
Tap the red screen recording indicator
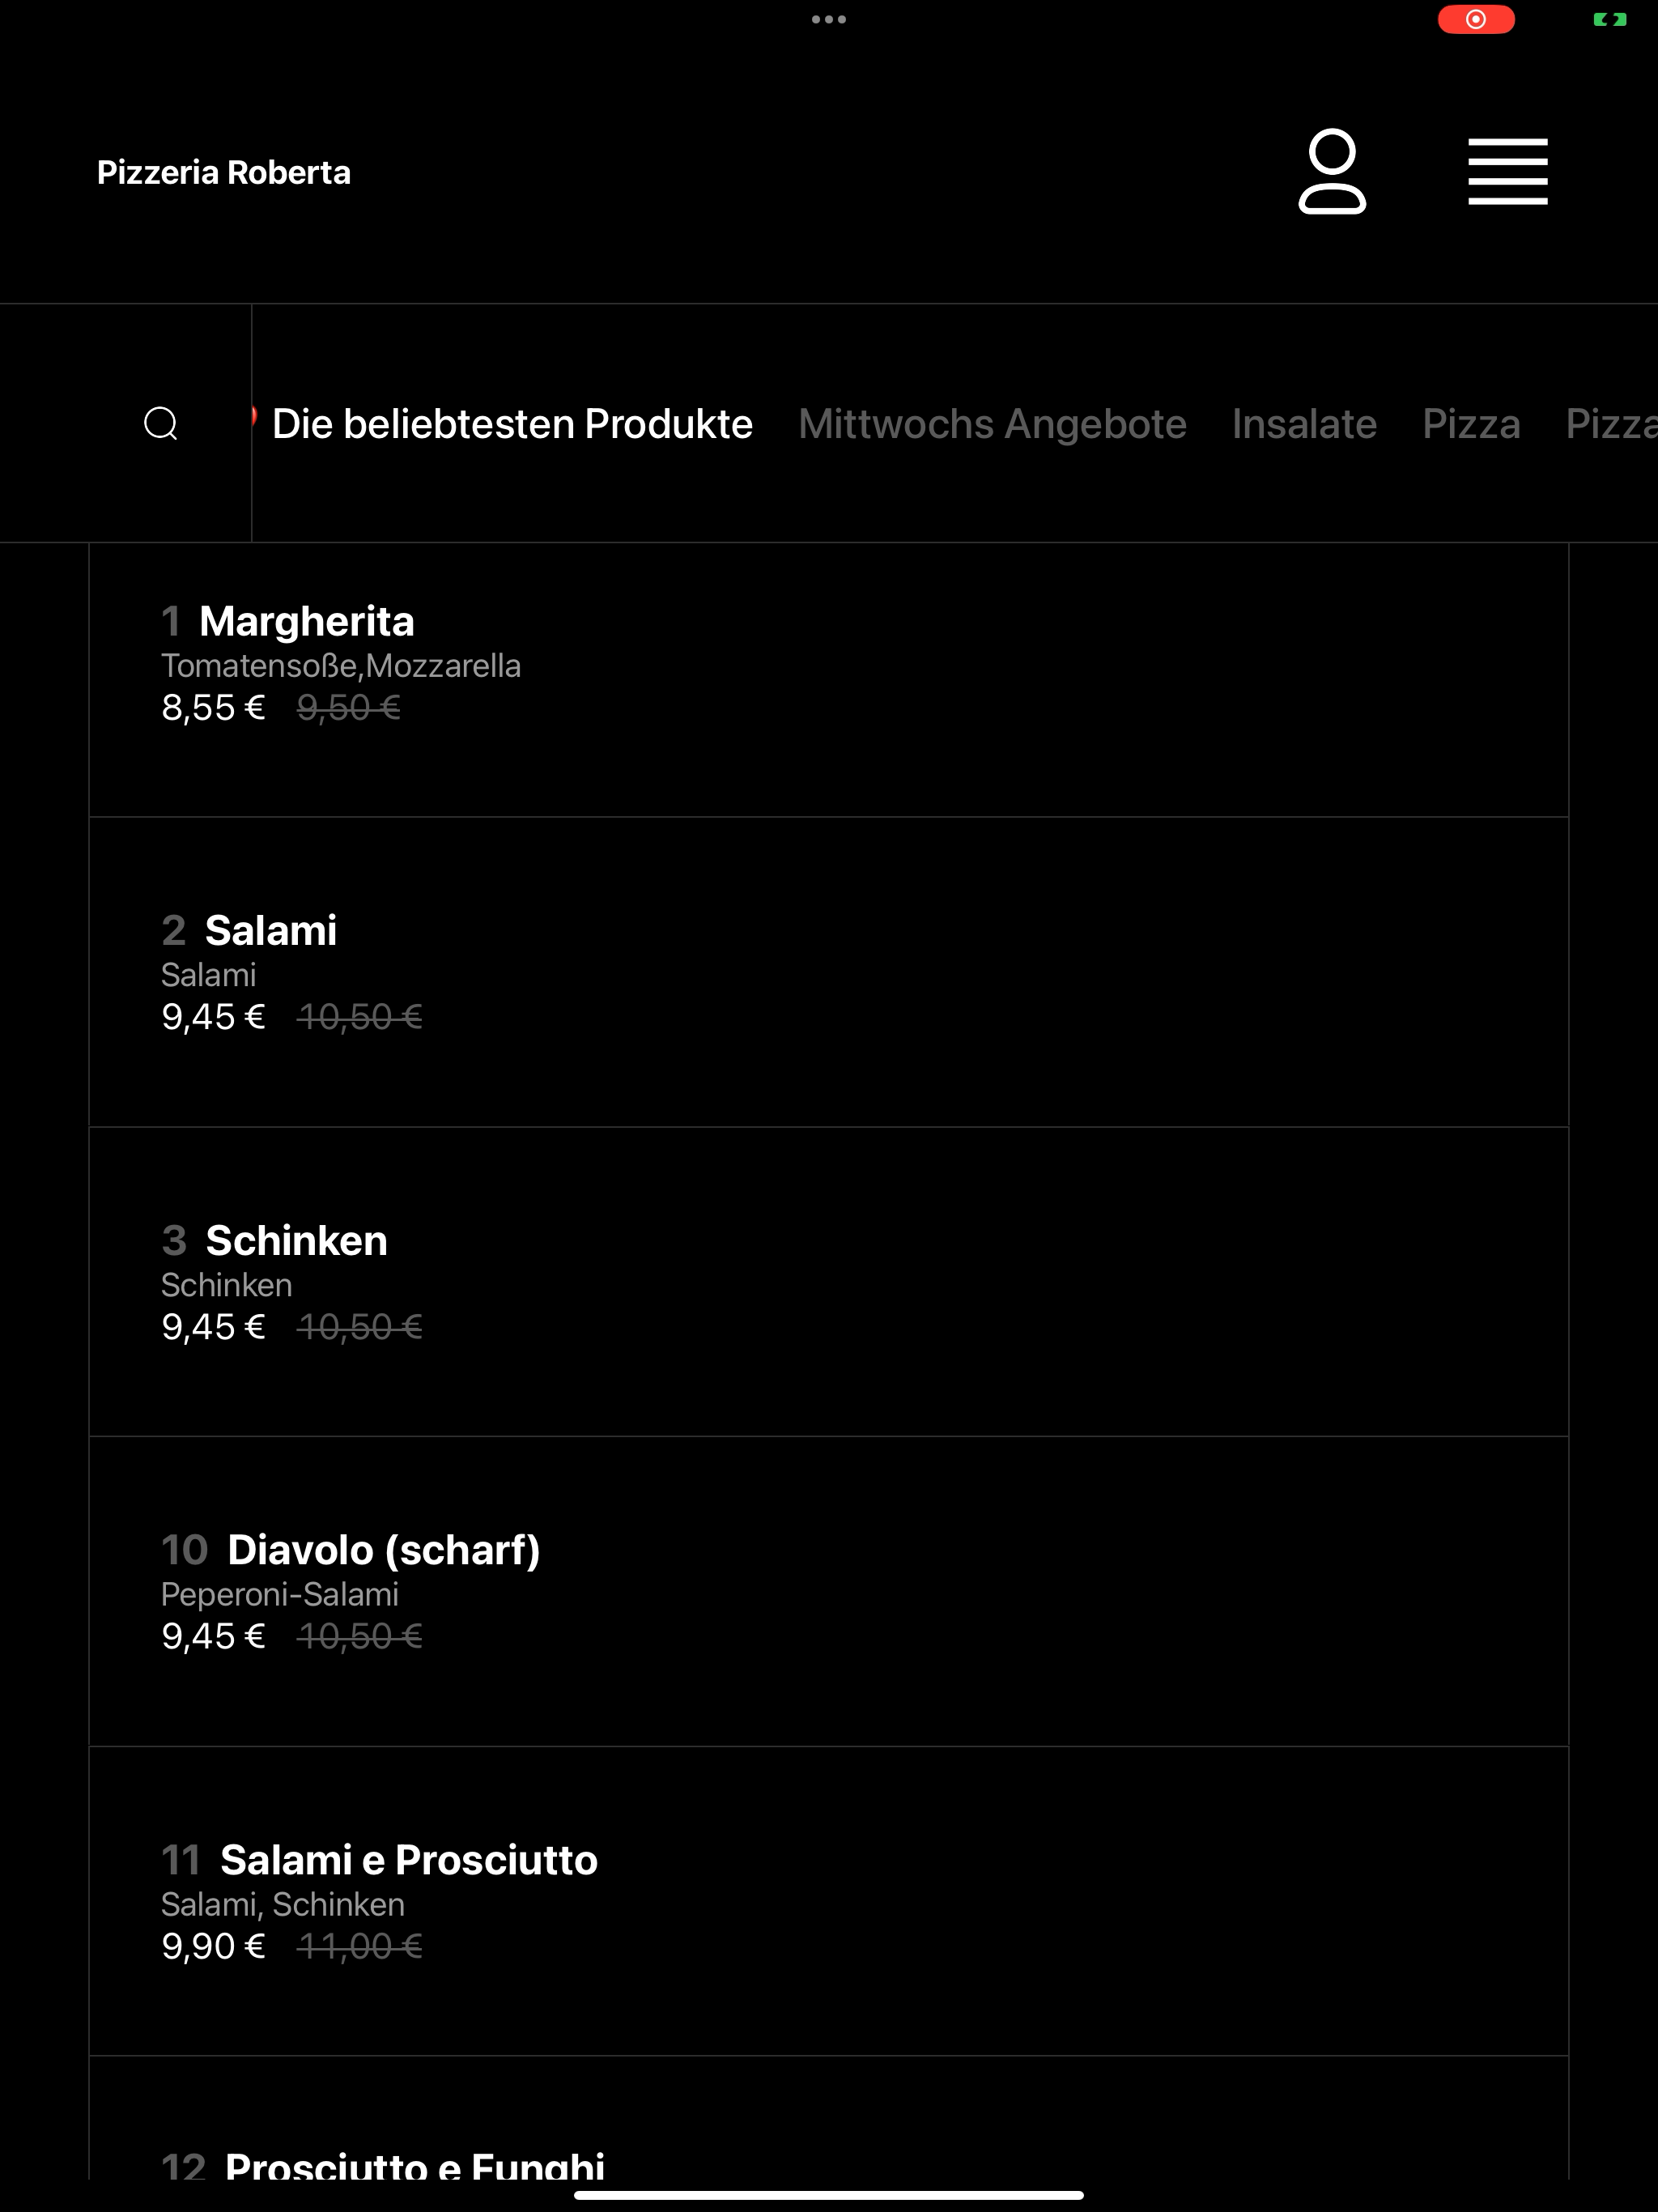(x=1475, y=19)
